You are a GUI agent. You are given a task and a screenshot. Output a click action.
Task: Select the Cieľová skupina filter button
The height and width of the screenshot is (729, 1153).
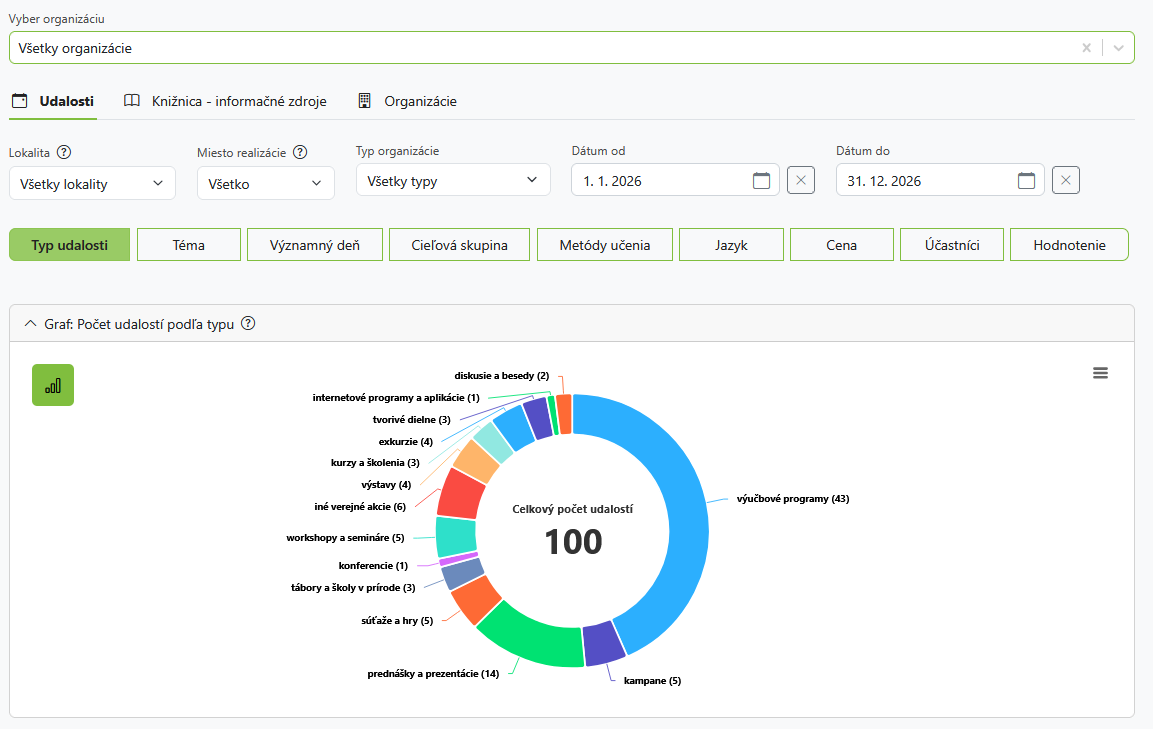[x=459, y=245]
